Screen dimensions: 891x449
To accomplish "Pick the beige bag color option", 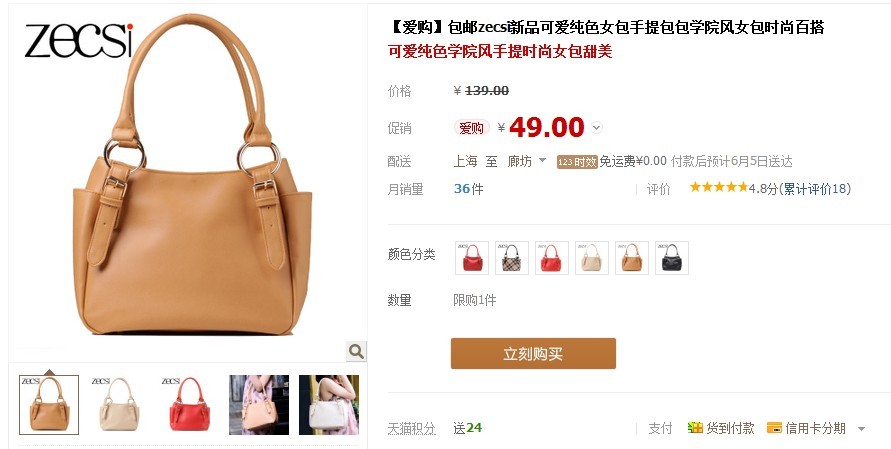I will [x=592, y=258].
